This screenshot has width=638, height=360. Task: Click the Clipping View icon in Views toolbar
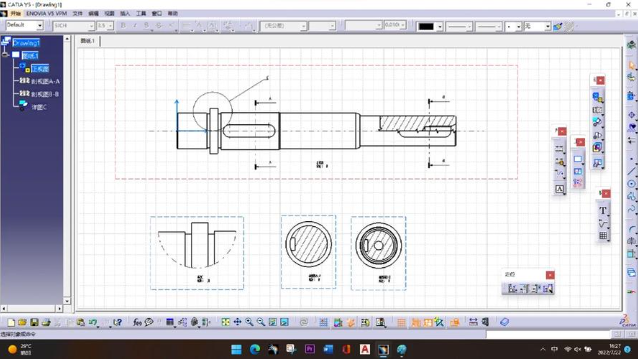(x=597, y=135)
